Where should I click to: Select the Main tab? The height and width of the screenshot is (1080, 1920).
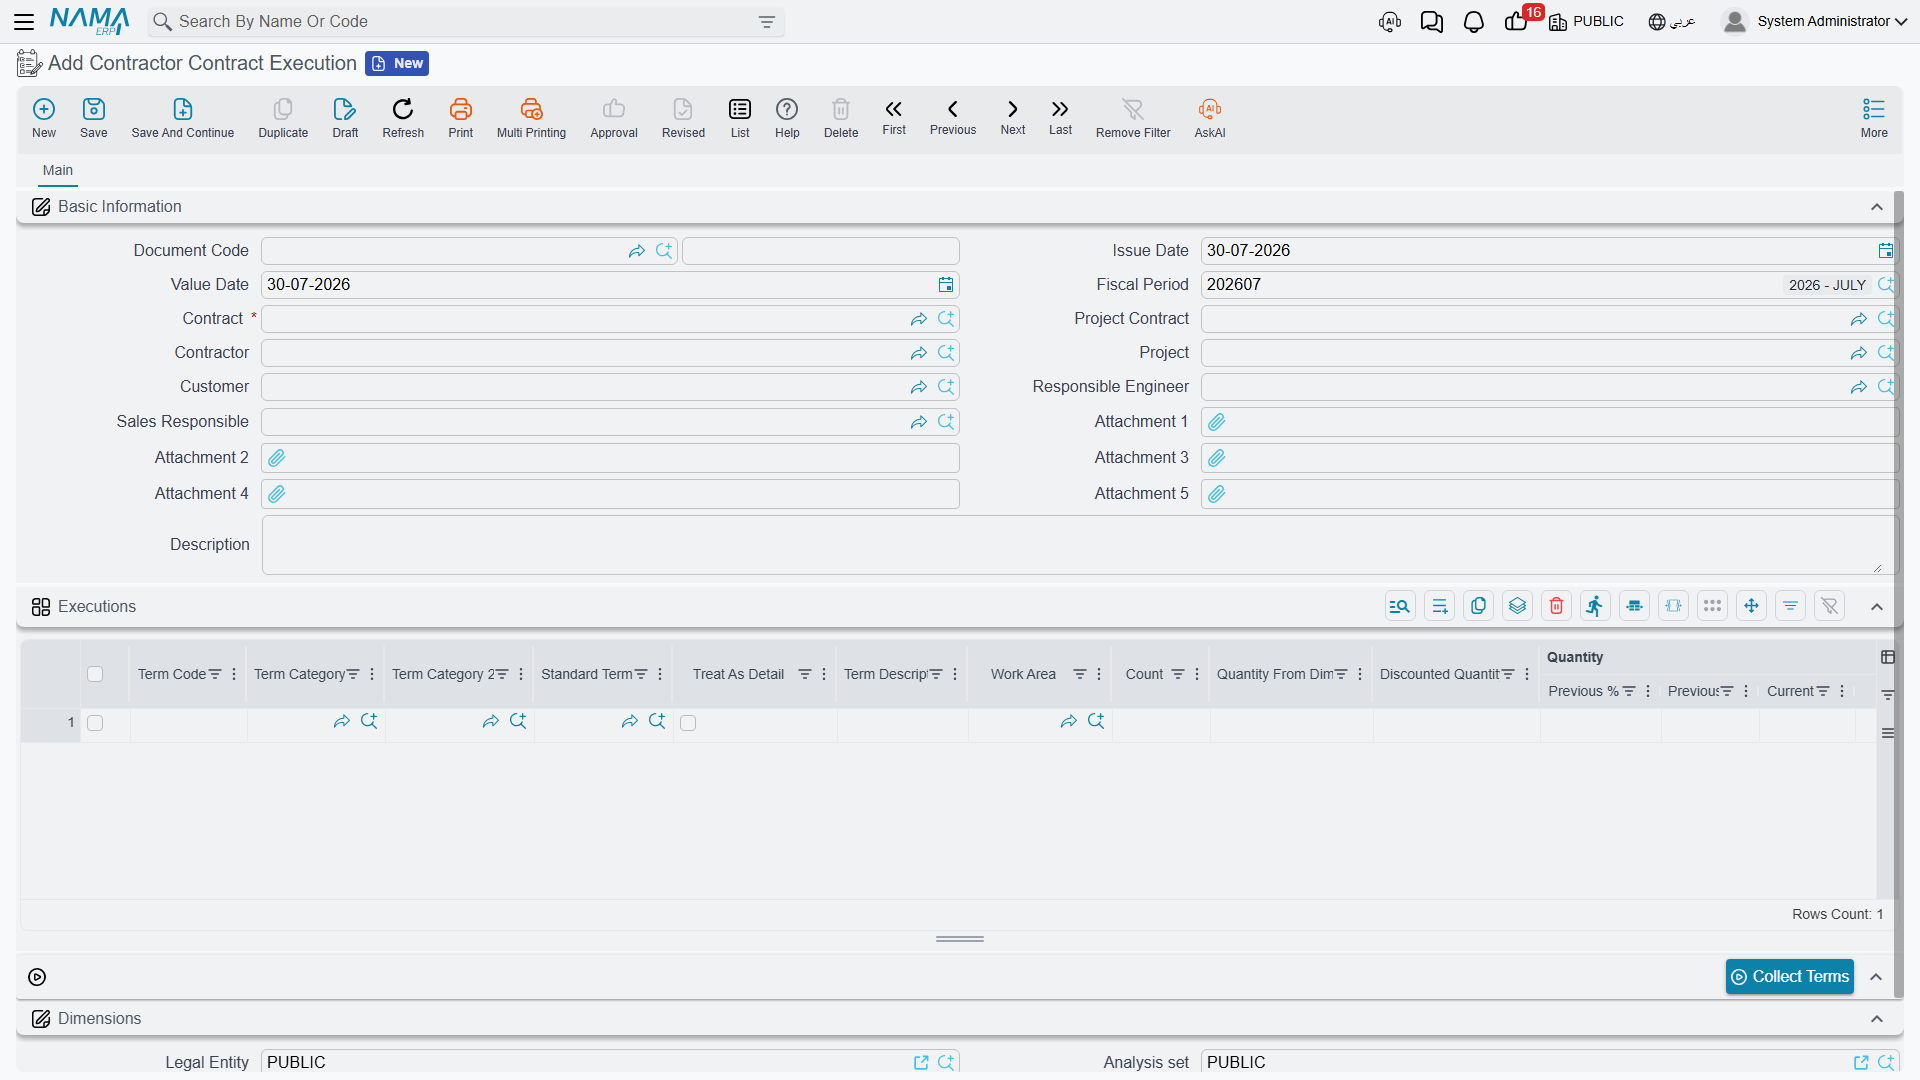coord(58,170)
